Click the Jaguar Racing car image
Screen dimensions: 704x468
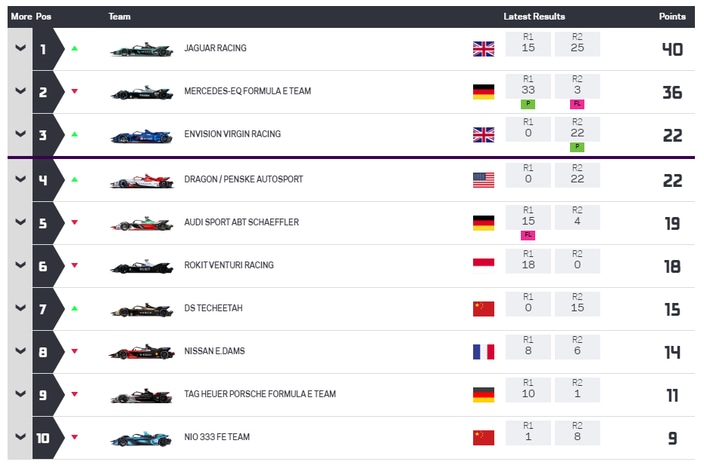pos(141,49)
